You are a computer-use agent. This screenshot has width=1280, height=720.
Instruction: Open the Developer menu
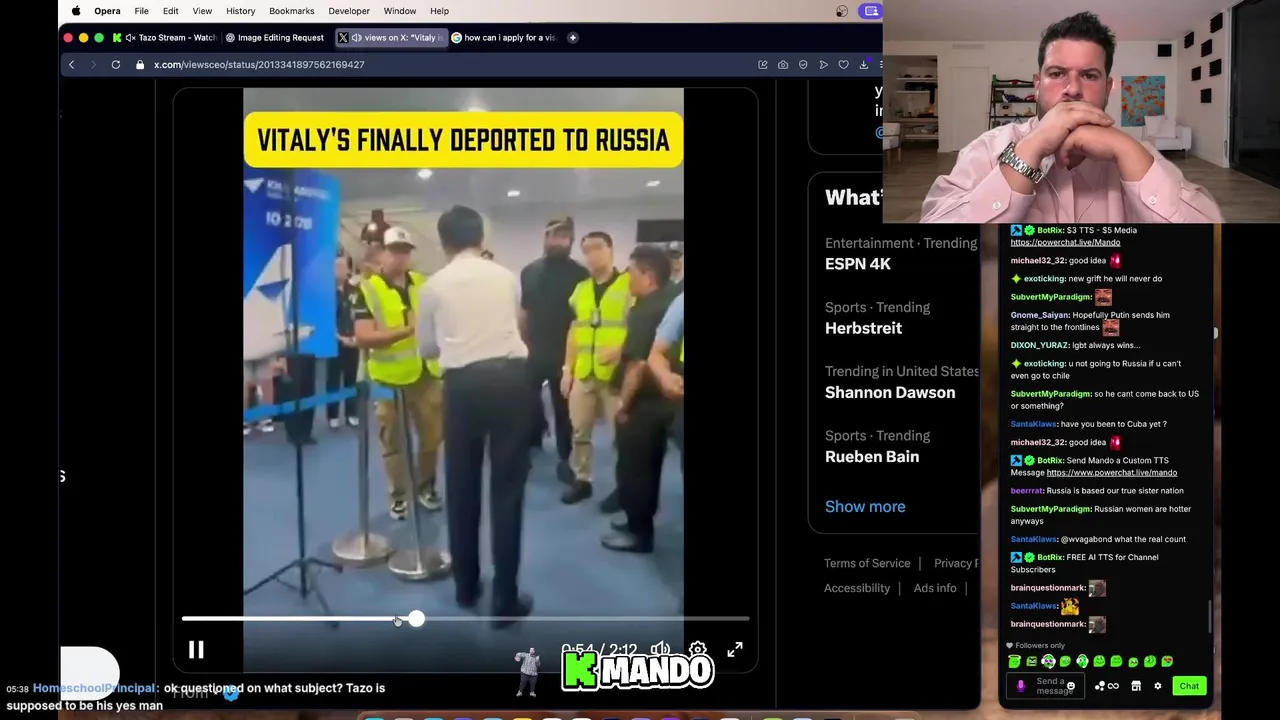349,11
